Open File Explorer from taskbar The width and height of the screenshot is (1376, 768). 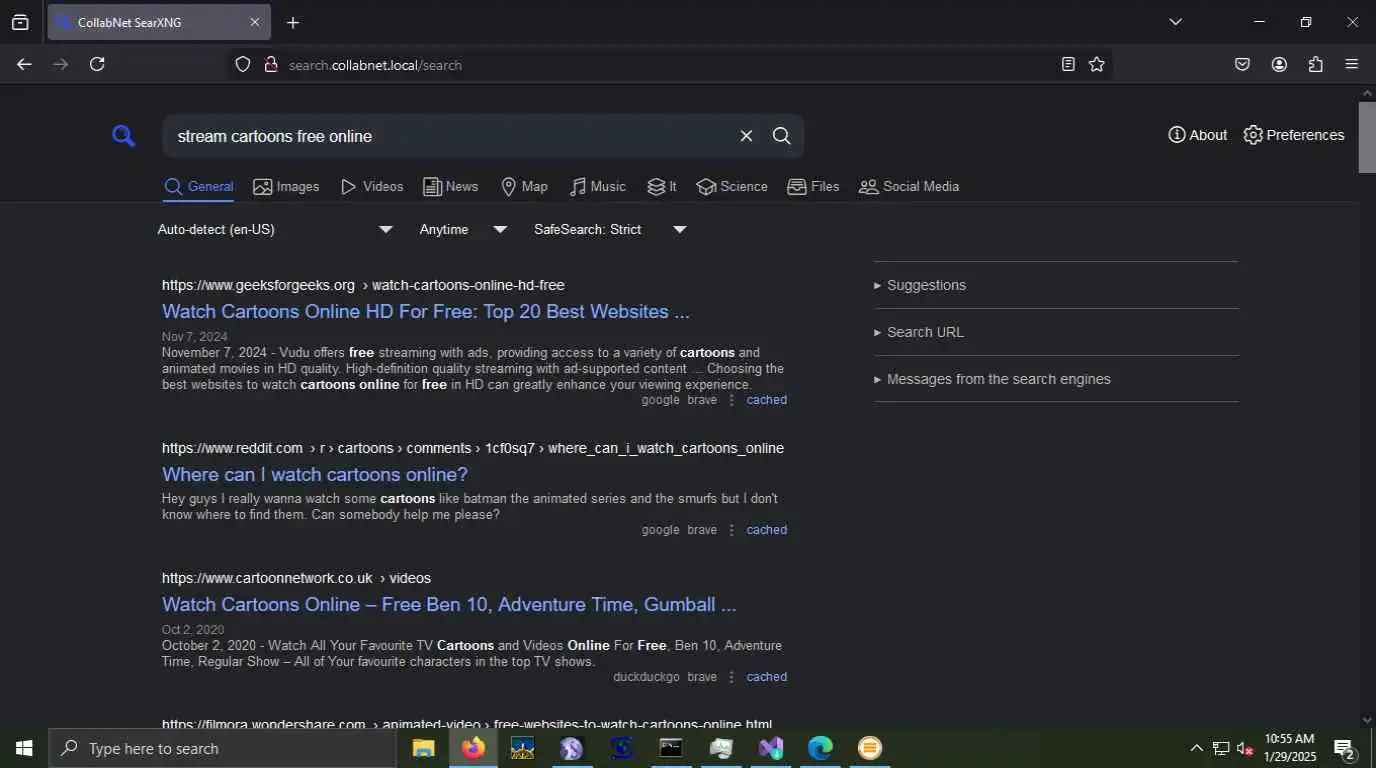[x=424, y=748]
